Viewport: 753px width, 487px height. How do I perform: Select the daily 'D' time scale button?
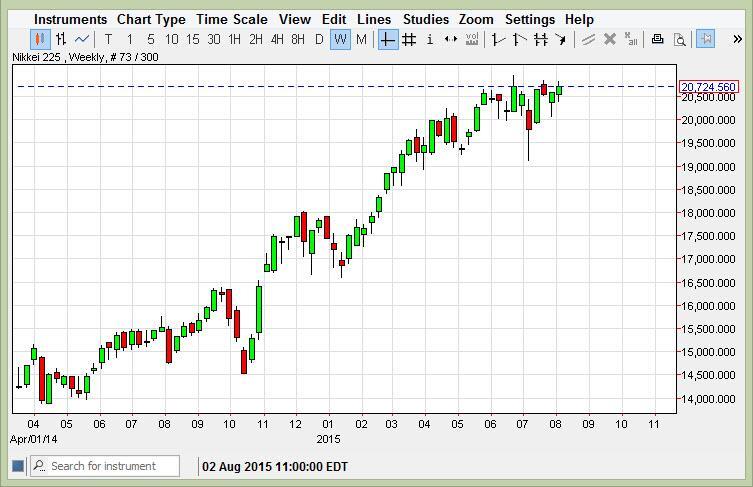point(319,39)
